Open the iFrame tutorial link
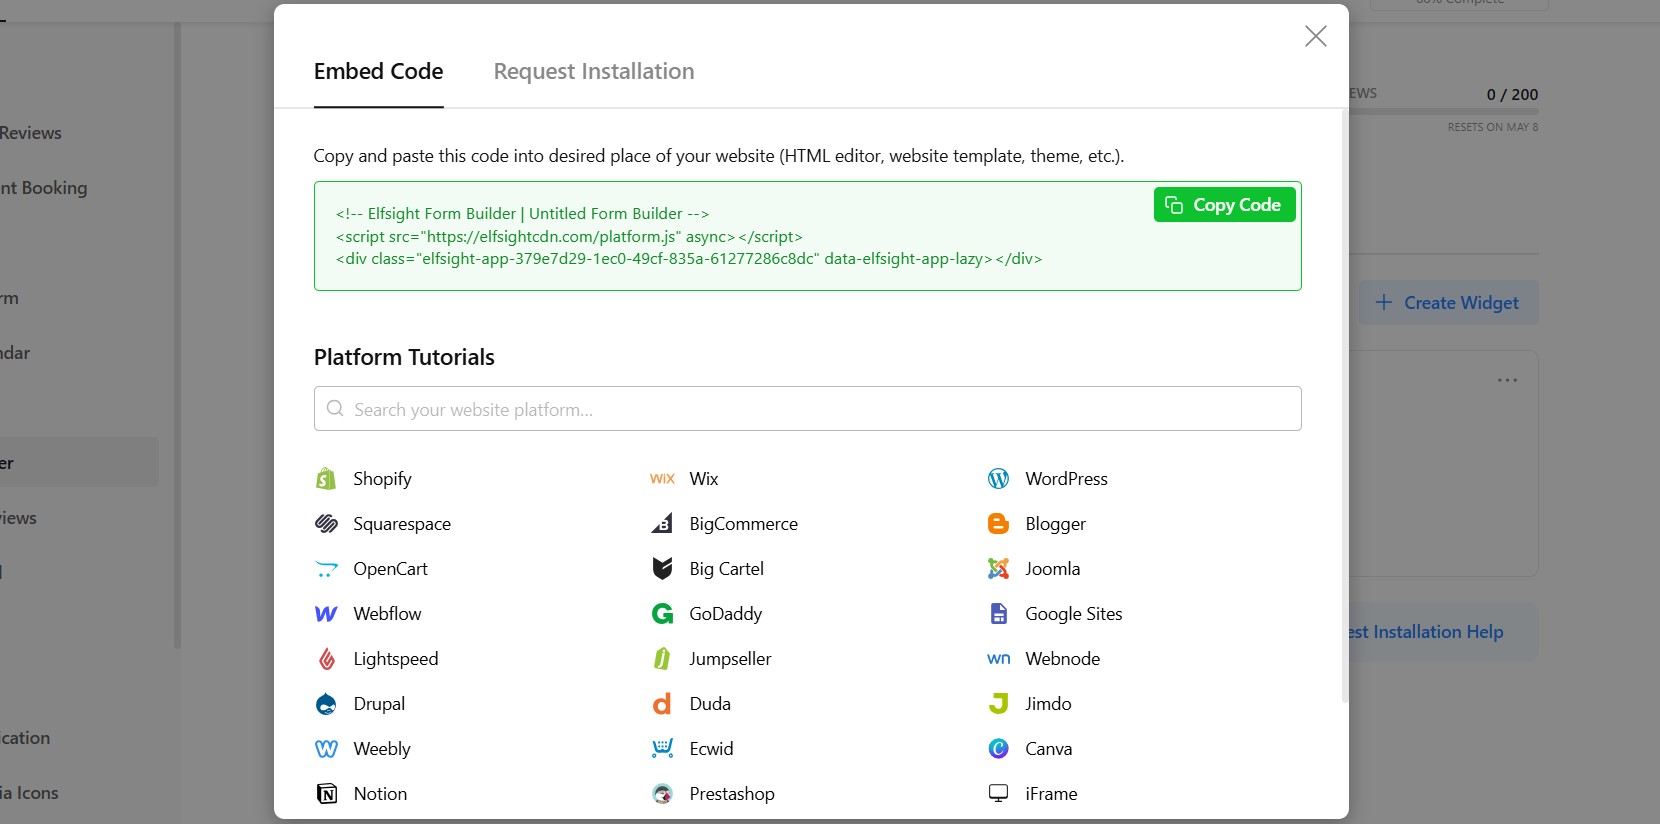The image size is (1660, 824). click(x=1051, y=794)
